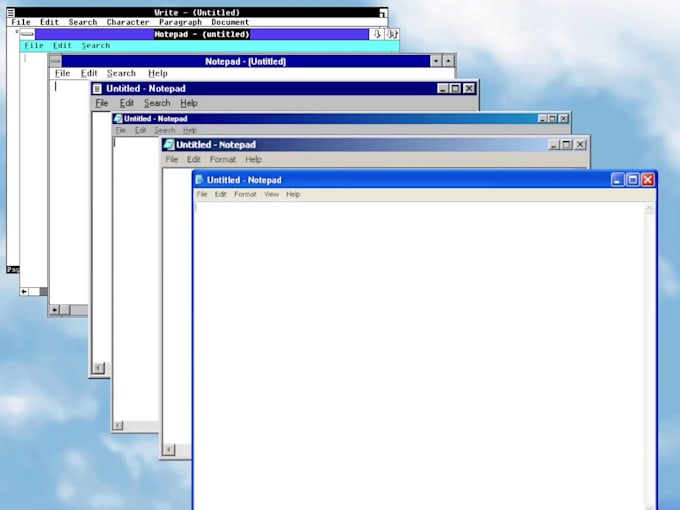This screenshot has width=680, height=510.
Task: Click maximize arrows icon on purple-titled Notepad
Action: (392, 34)
